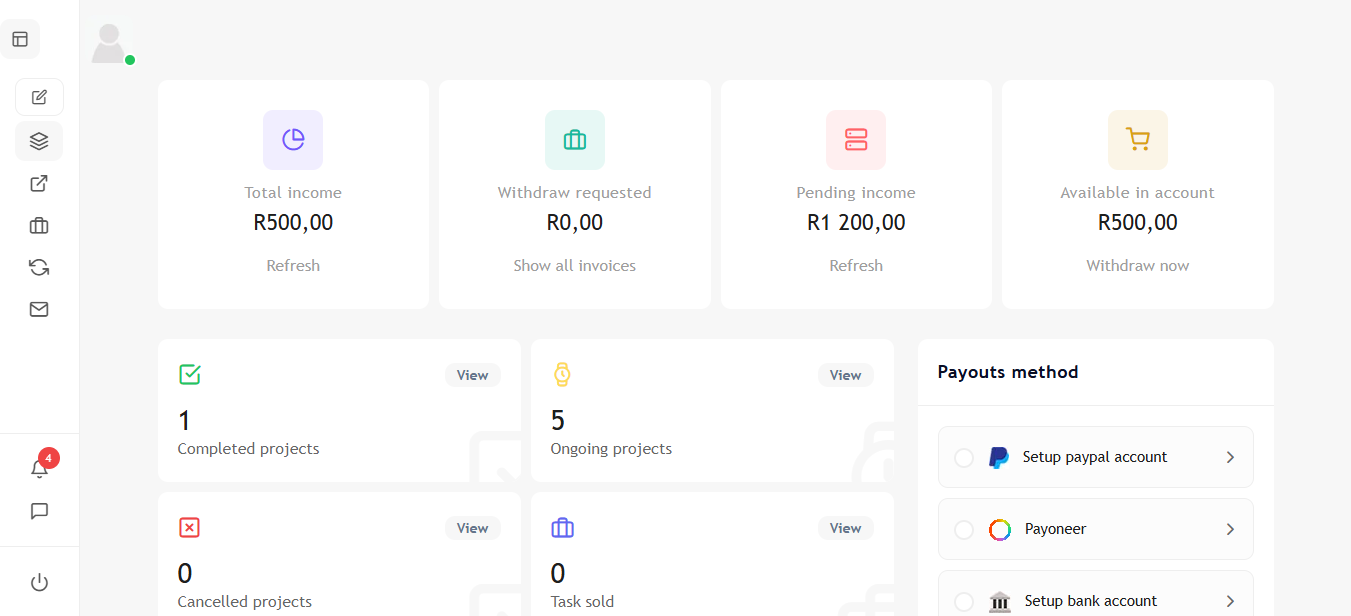Click the power logout icon
Image resolution: width=1351 pixels, height=616 pixels.
[39, 582]
